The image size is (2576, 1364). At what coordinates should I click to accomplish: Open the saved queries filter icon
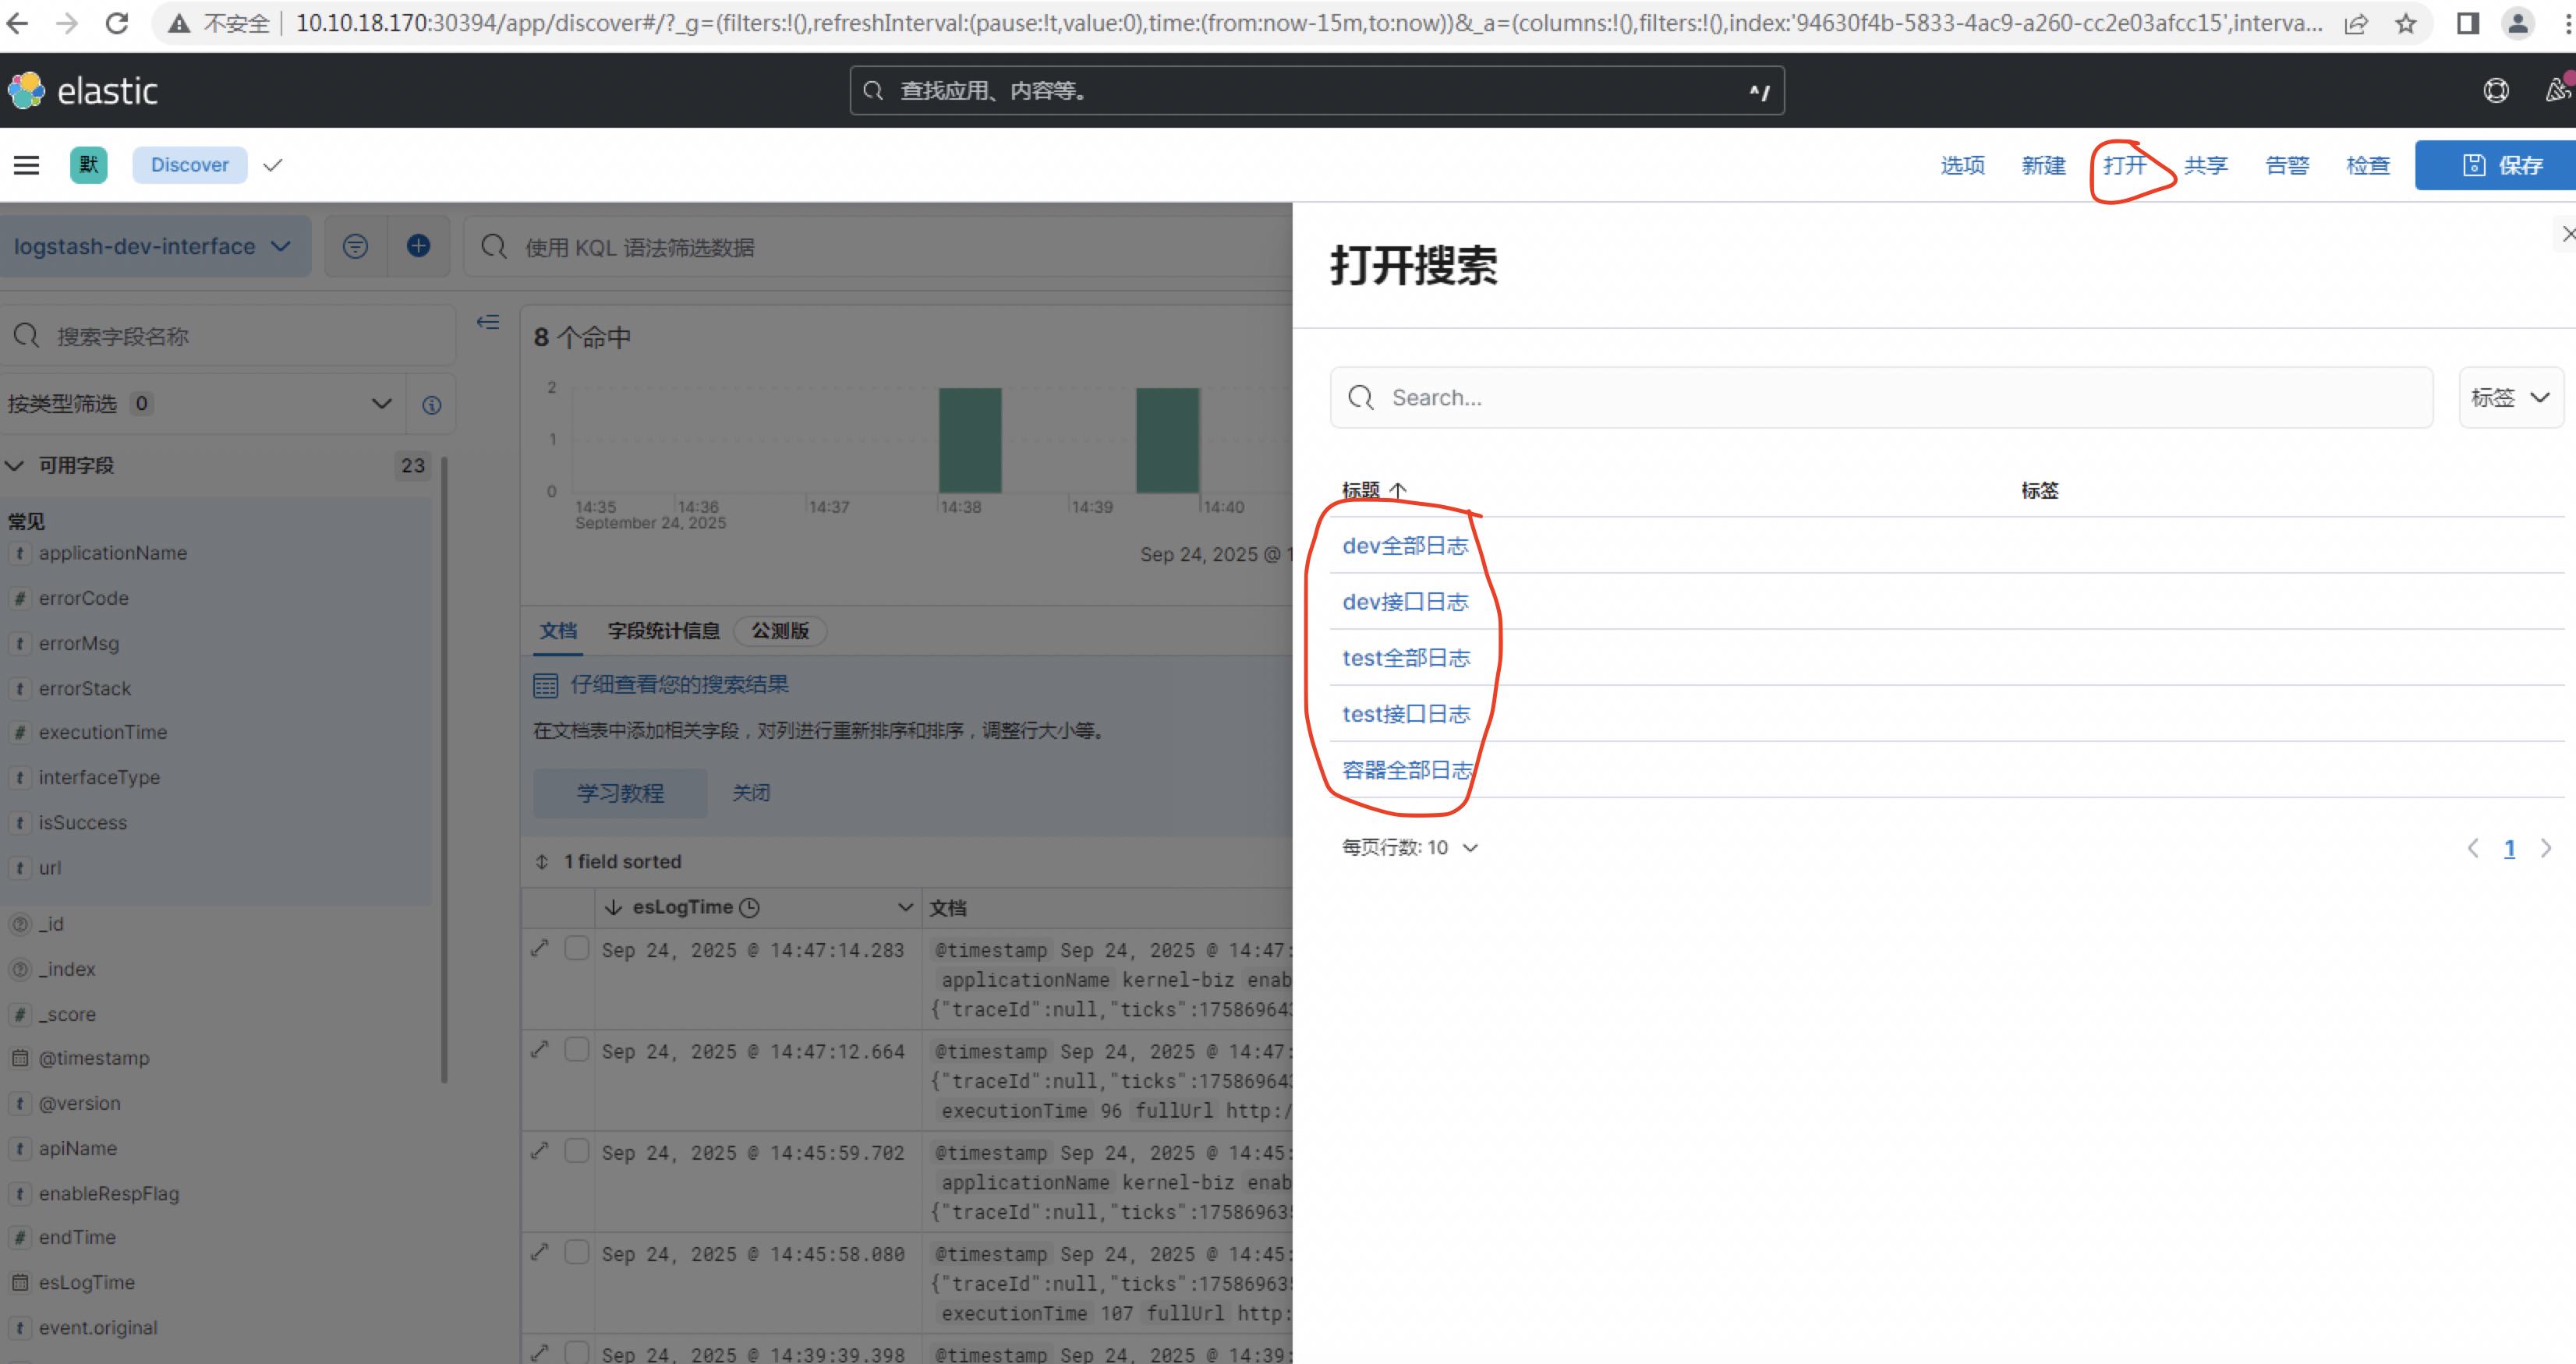[355, 246]
